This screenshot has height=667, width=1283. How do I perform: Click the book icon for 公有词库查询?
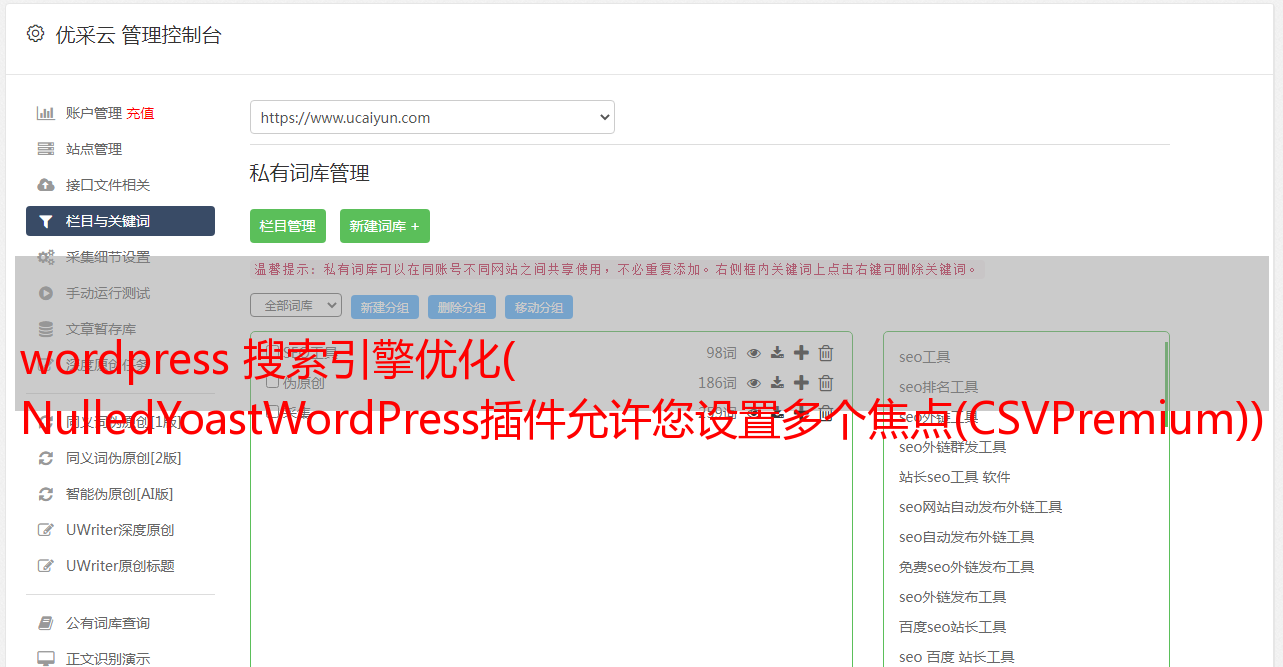tap(45, 623)
